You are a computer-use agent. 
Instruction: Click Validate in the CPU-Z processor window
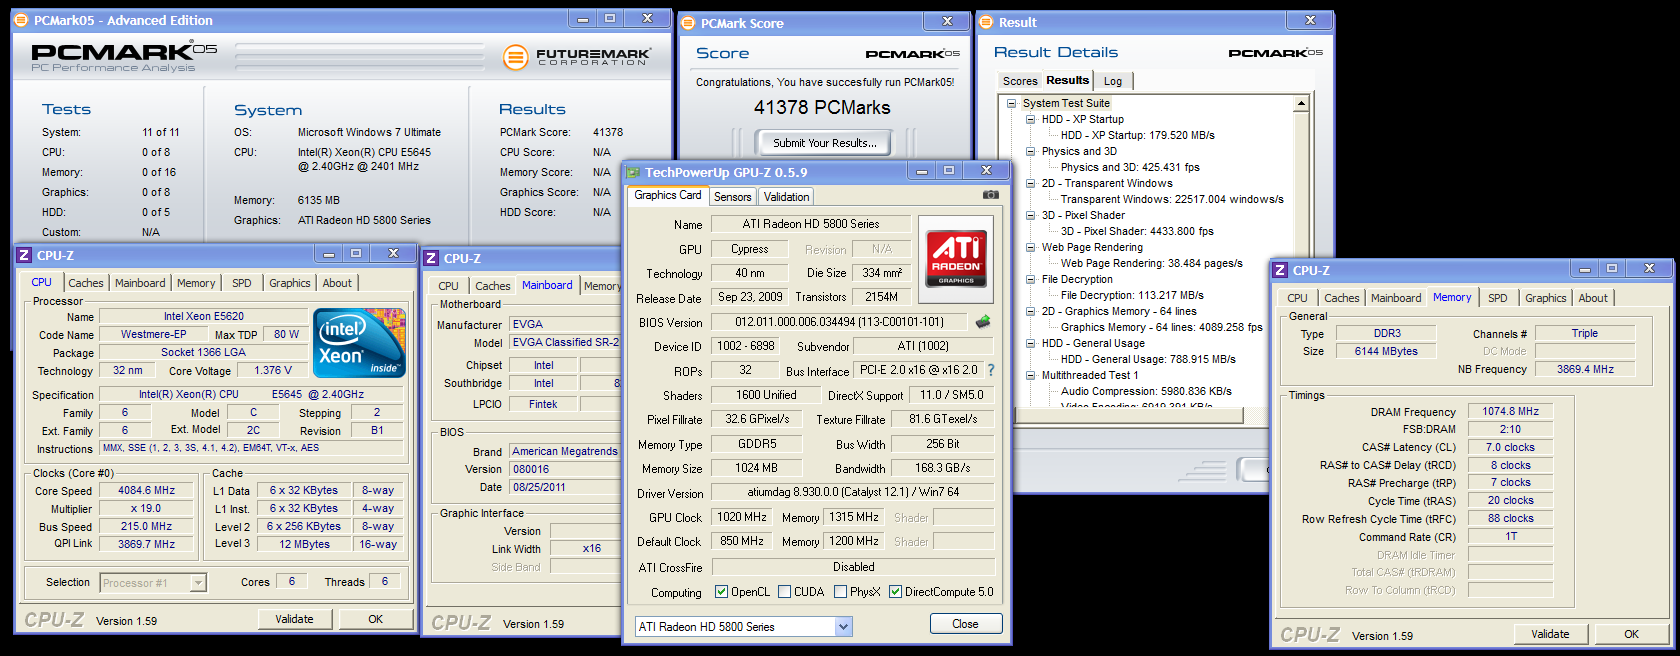pos(294,619)
